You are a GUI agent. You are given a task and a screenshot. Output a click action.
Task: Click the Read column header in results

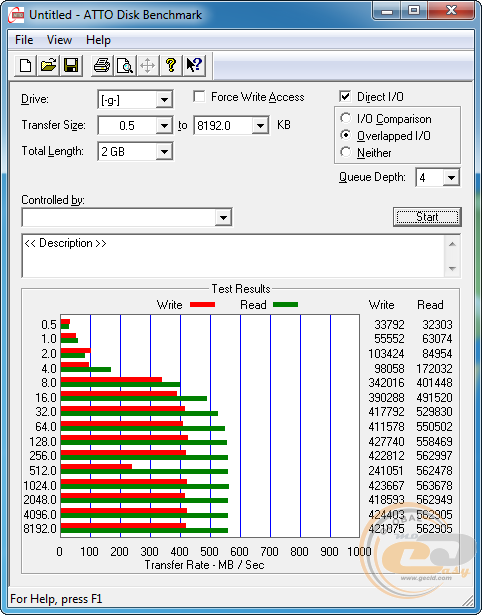[x=430, y=305]
